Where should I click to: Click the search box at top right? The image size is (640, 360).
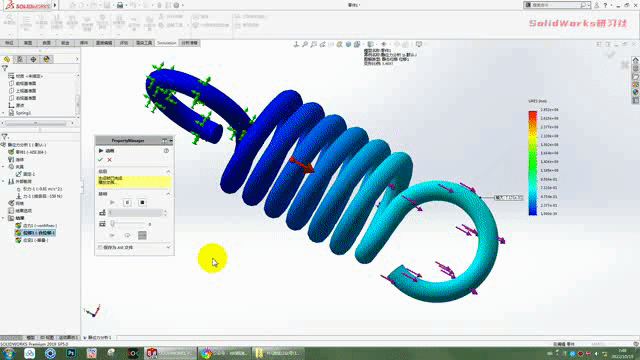[x=557, y=5]
